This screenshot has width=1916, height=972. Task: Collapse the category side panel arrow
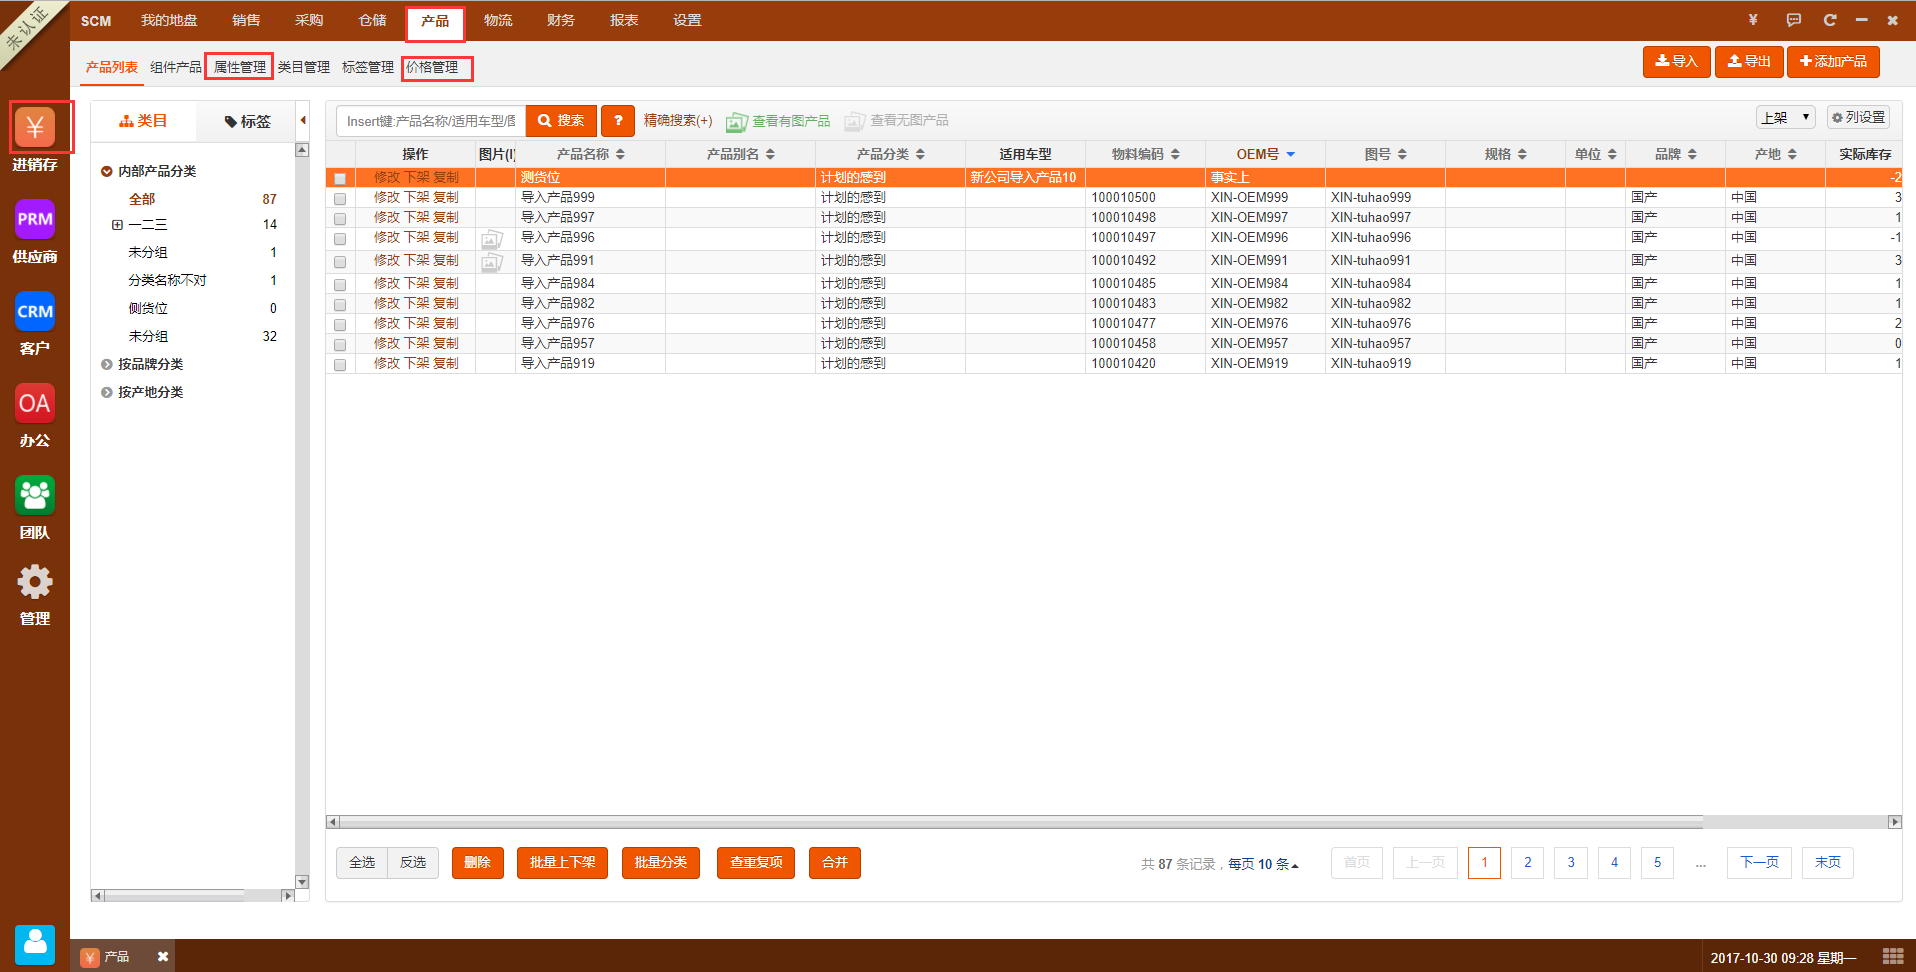click(x=303, y=121)
